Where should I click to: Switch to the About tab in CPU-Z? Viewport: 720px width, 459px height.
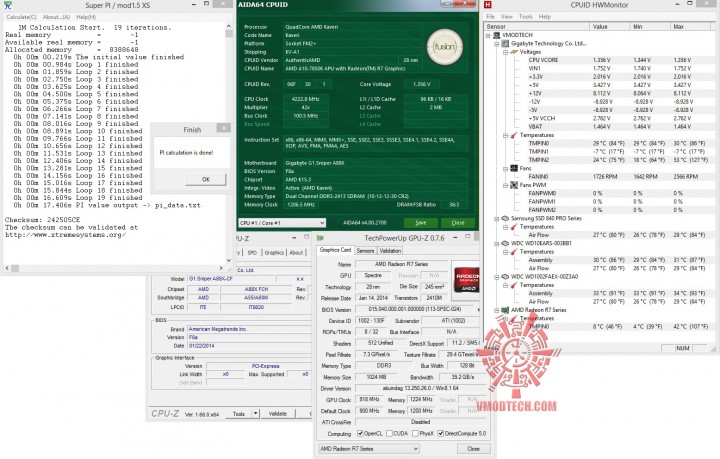tap(296, 252)
